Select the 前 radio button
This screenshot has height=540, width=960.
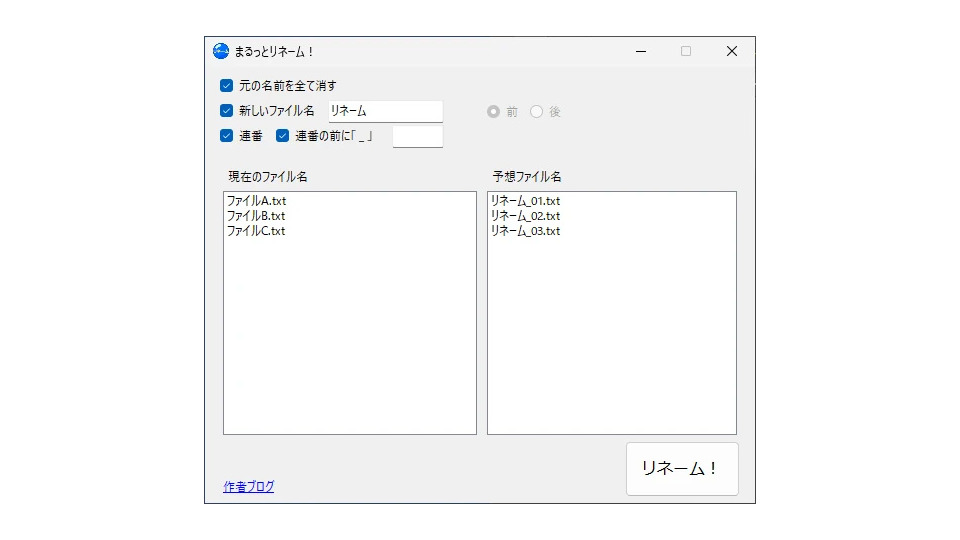[493, 111]
